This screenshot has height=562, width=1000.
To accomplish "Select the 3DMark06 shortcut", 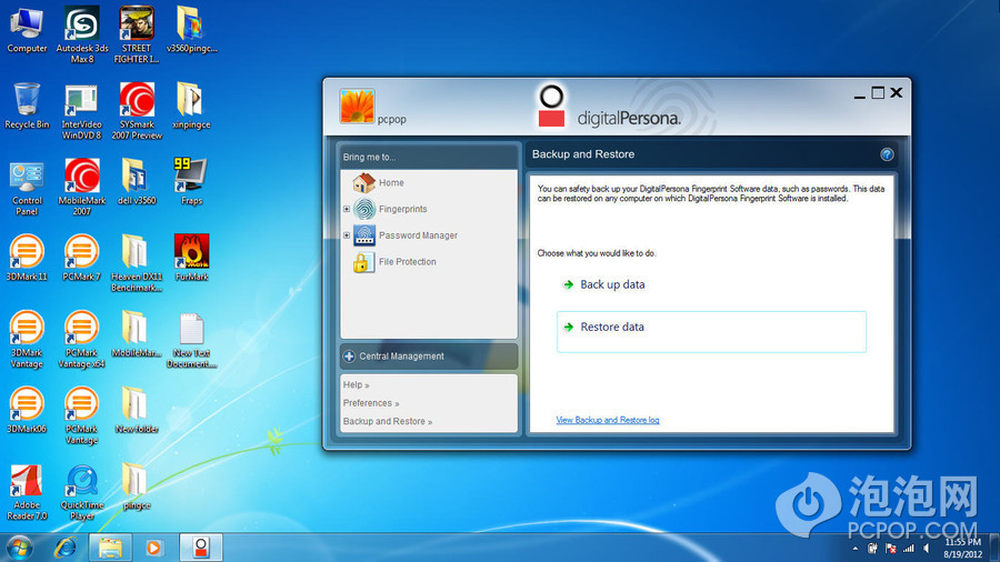I will [x=27, y=411].
